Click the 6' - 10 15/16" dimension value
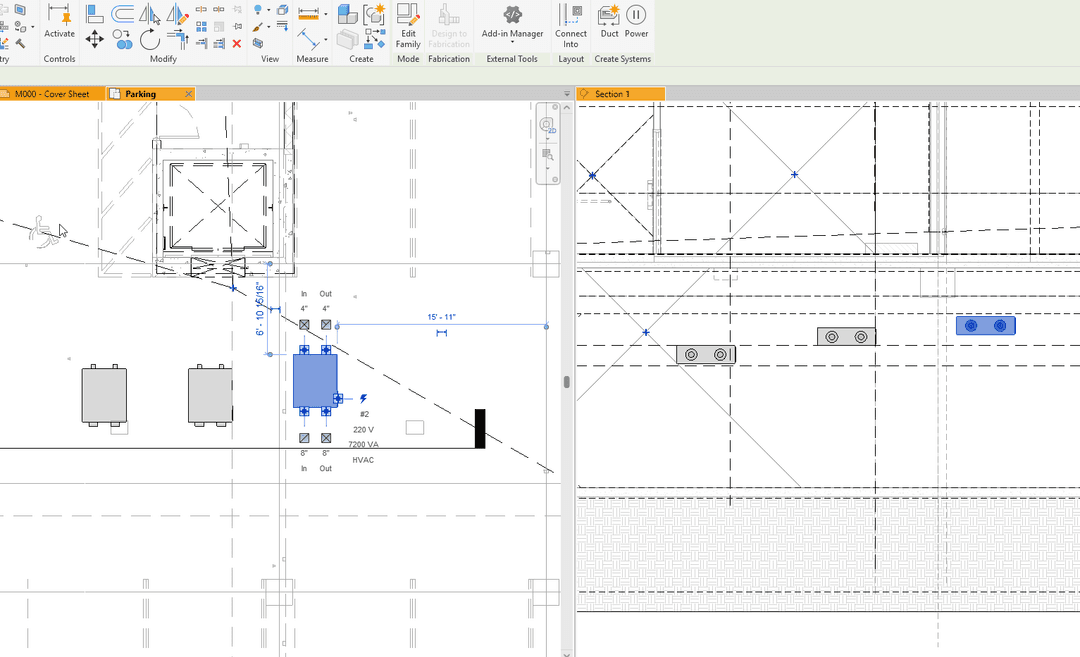The height and width of the screenshot is (657, 1080). click(x=260, y=309)
